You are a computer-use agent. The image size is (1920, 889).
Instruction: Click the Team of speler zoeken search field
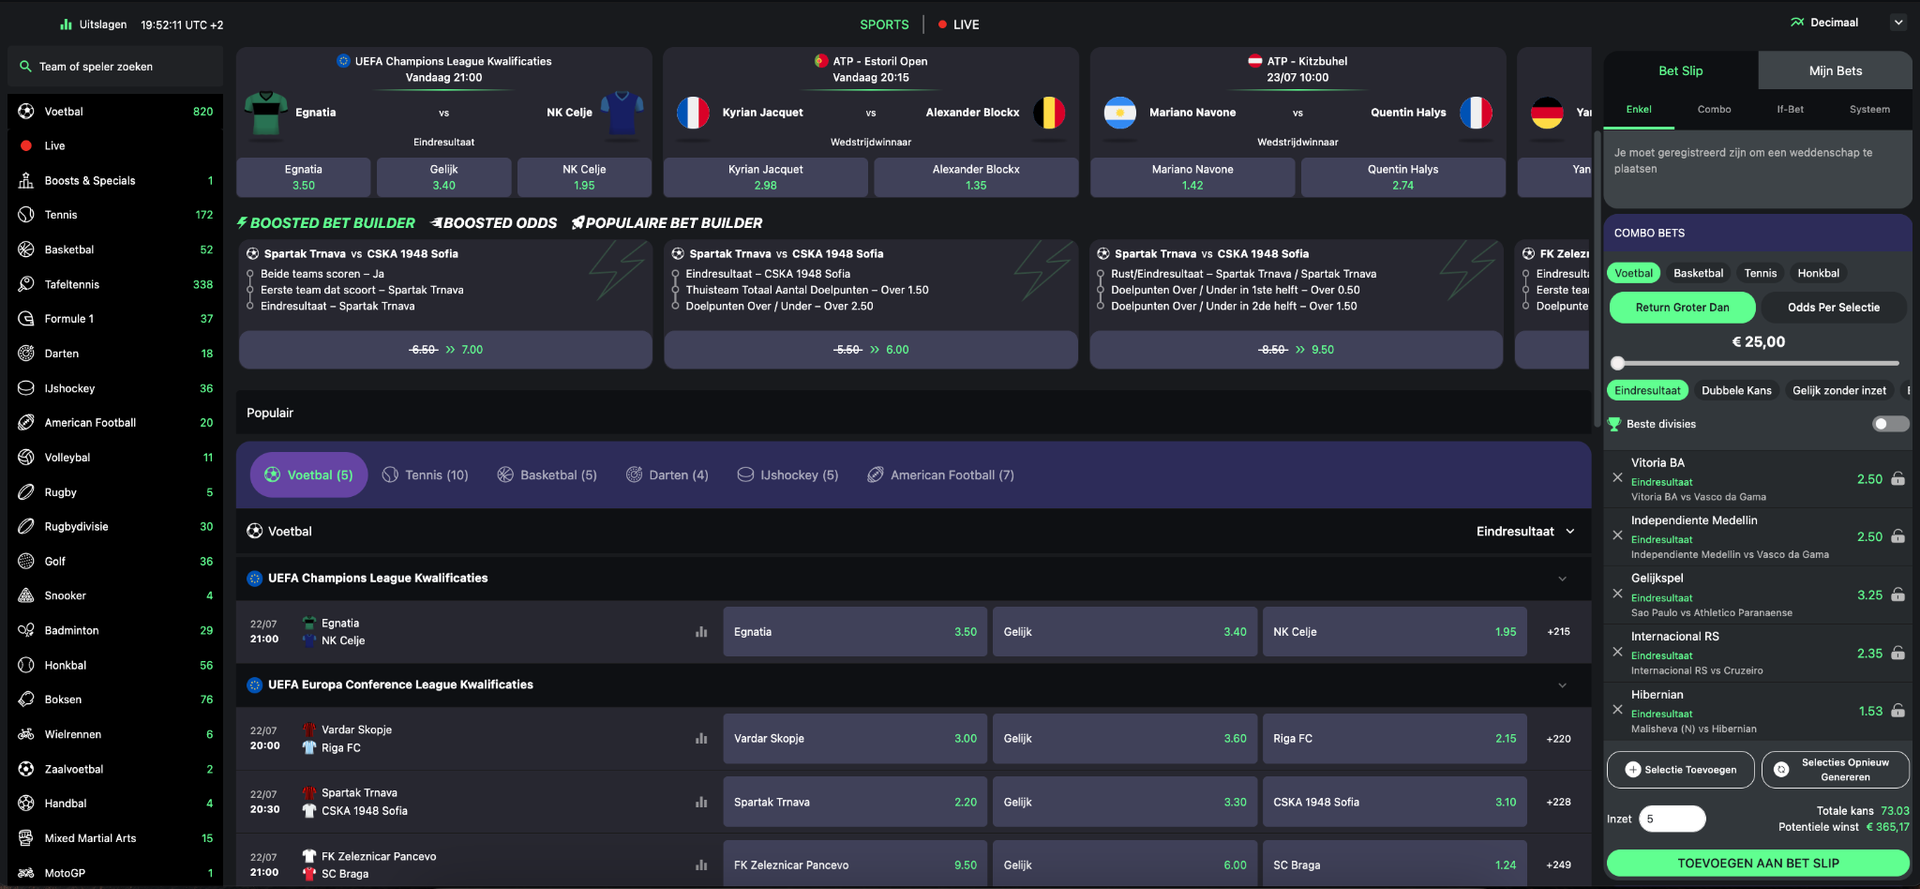click(x=115, y=67)
